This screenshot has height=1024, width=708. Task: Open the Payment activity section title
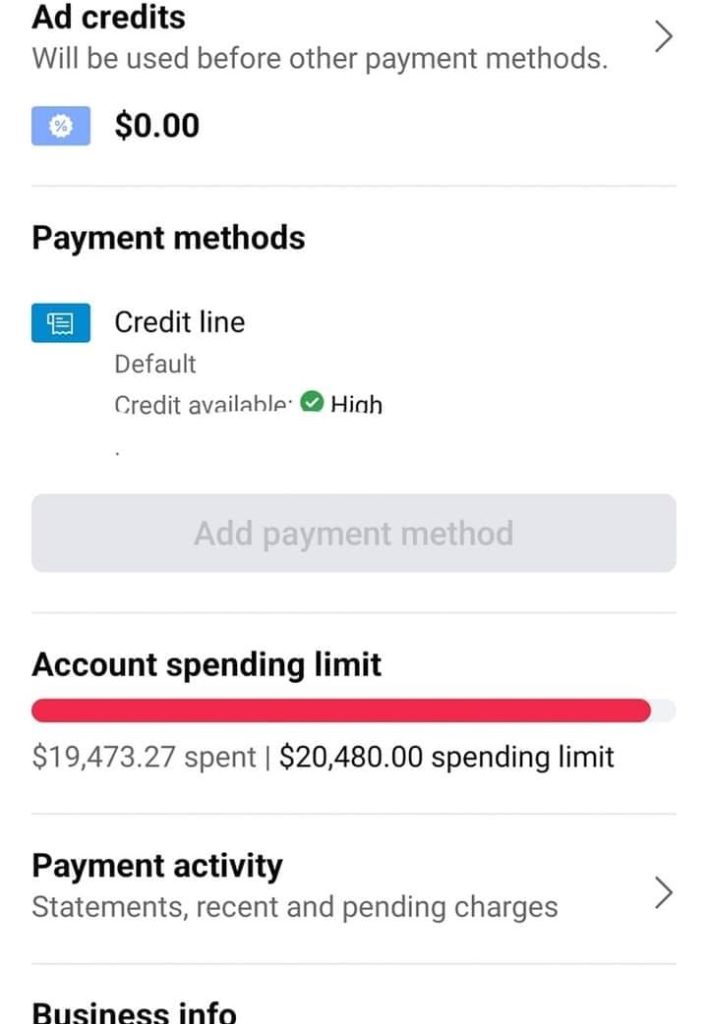pos(157,865)
